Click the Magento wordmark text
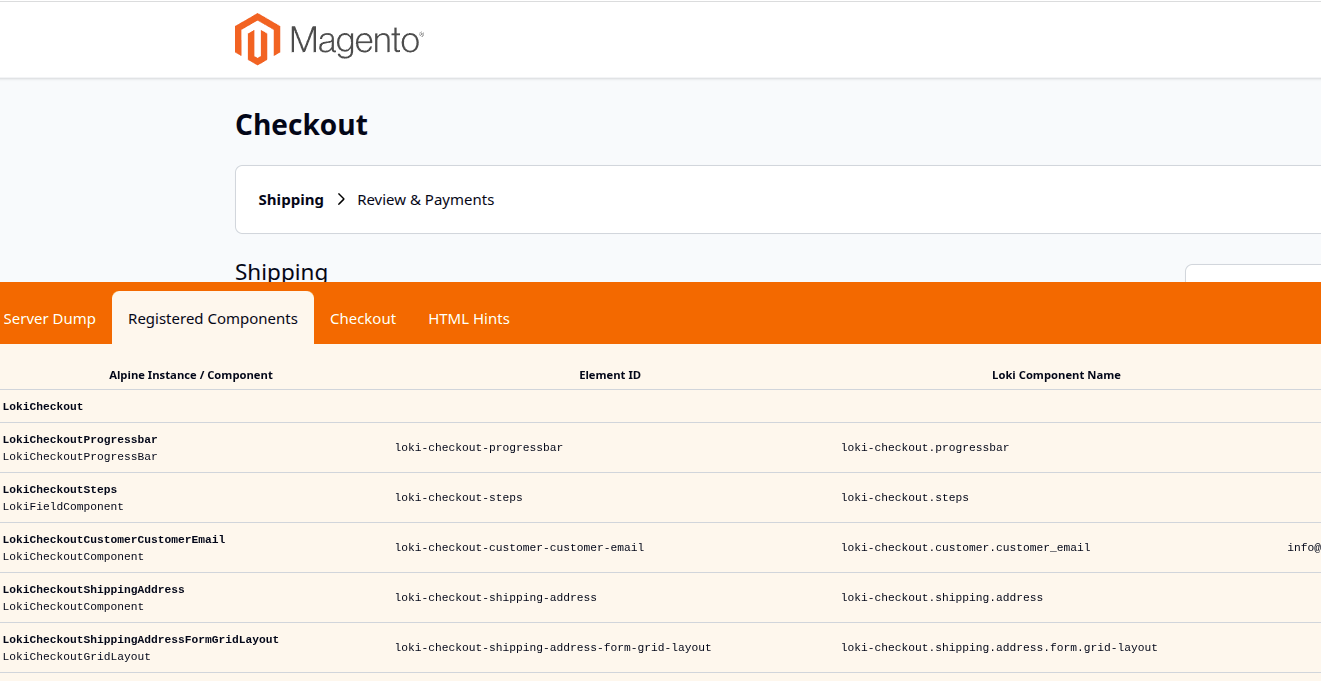 [x=356, y=41]
